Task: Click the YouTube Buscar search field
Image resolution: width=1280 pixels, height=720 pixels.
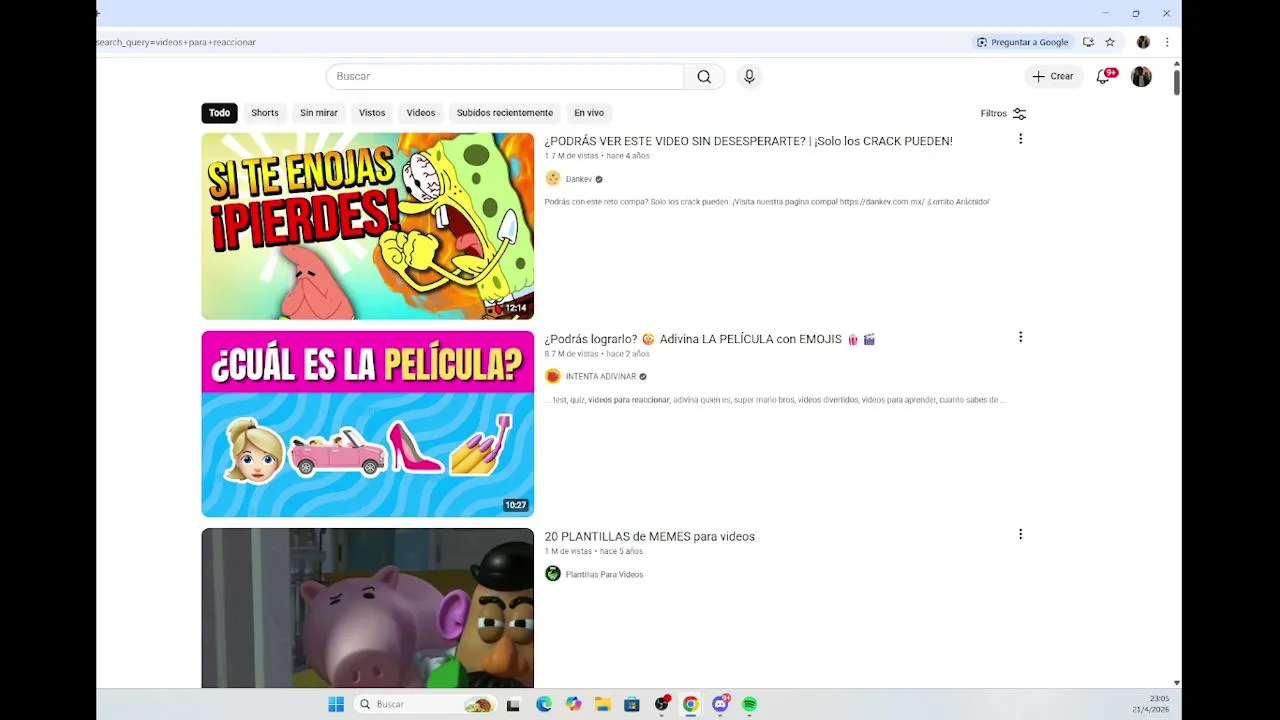Action: point(505,77)
